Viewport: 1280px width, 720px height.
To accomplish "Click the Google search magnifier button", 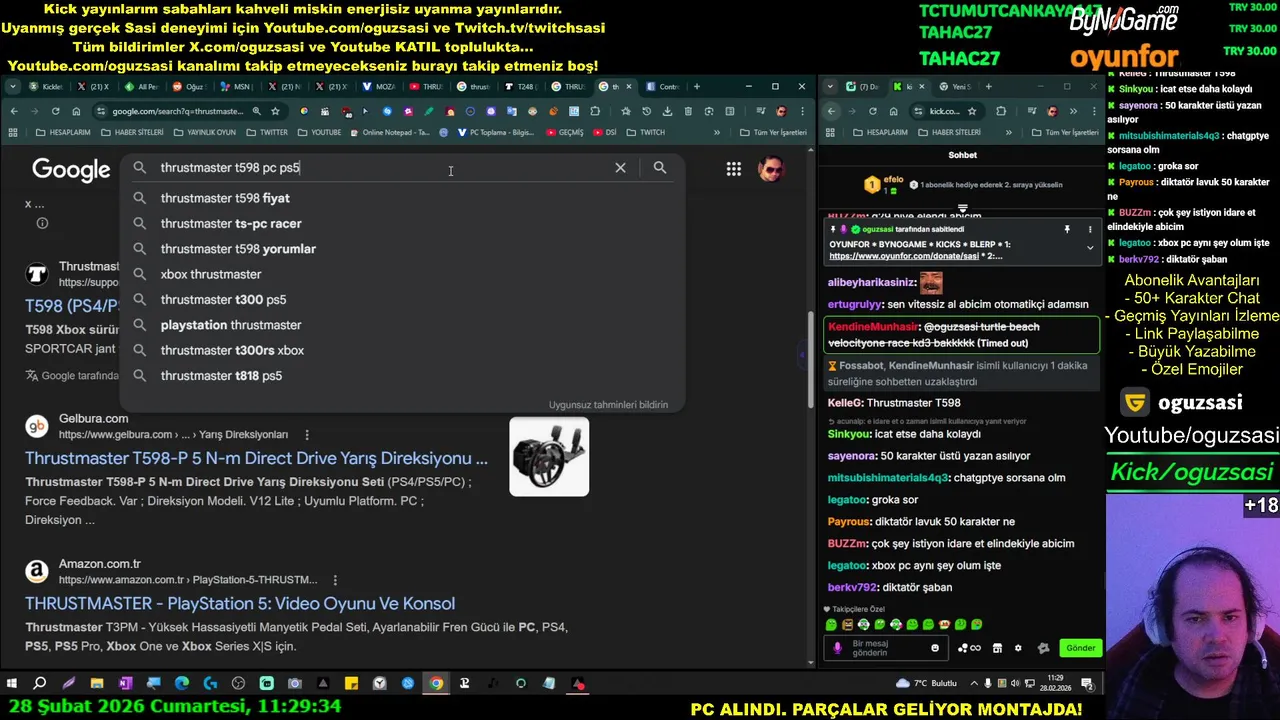I will pos(660,168).
